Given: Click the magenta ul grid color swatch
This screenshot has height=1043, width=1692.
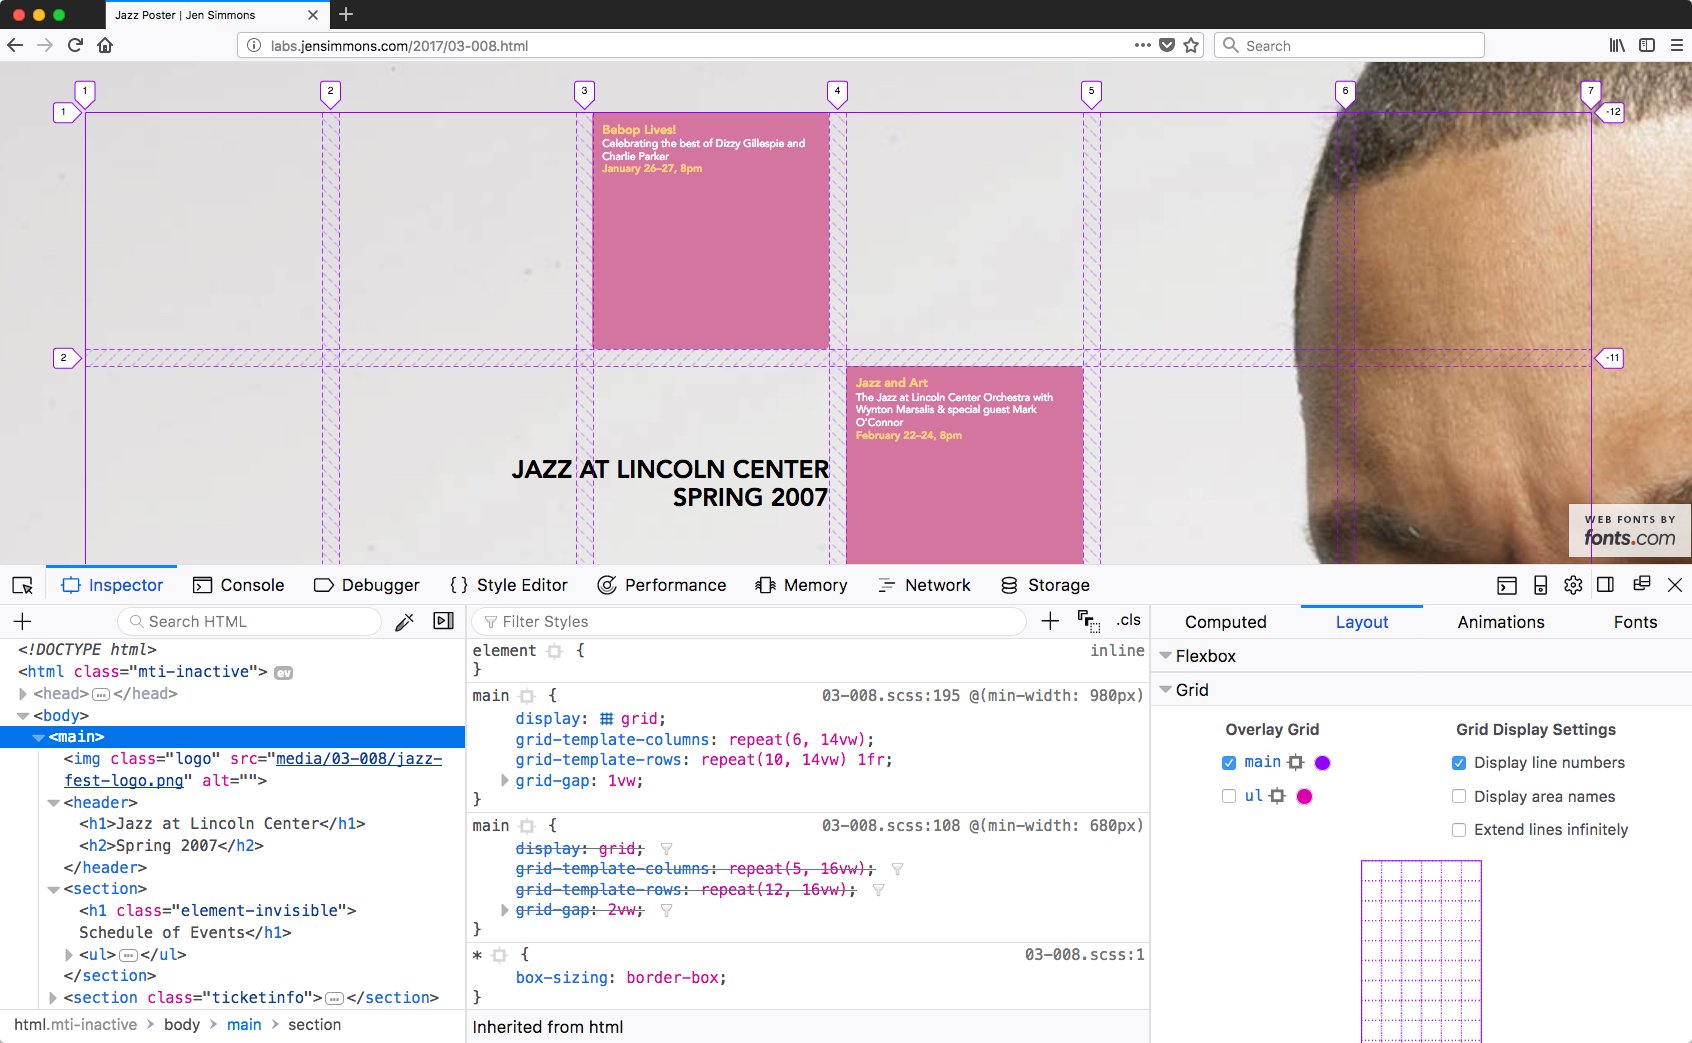Looking at the screenshot, I should 1304,796.
